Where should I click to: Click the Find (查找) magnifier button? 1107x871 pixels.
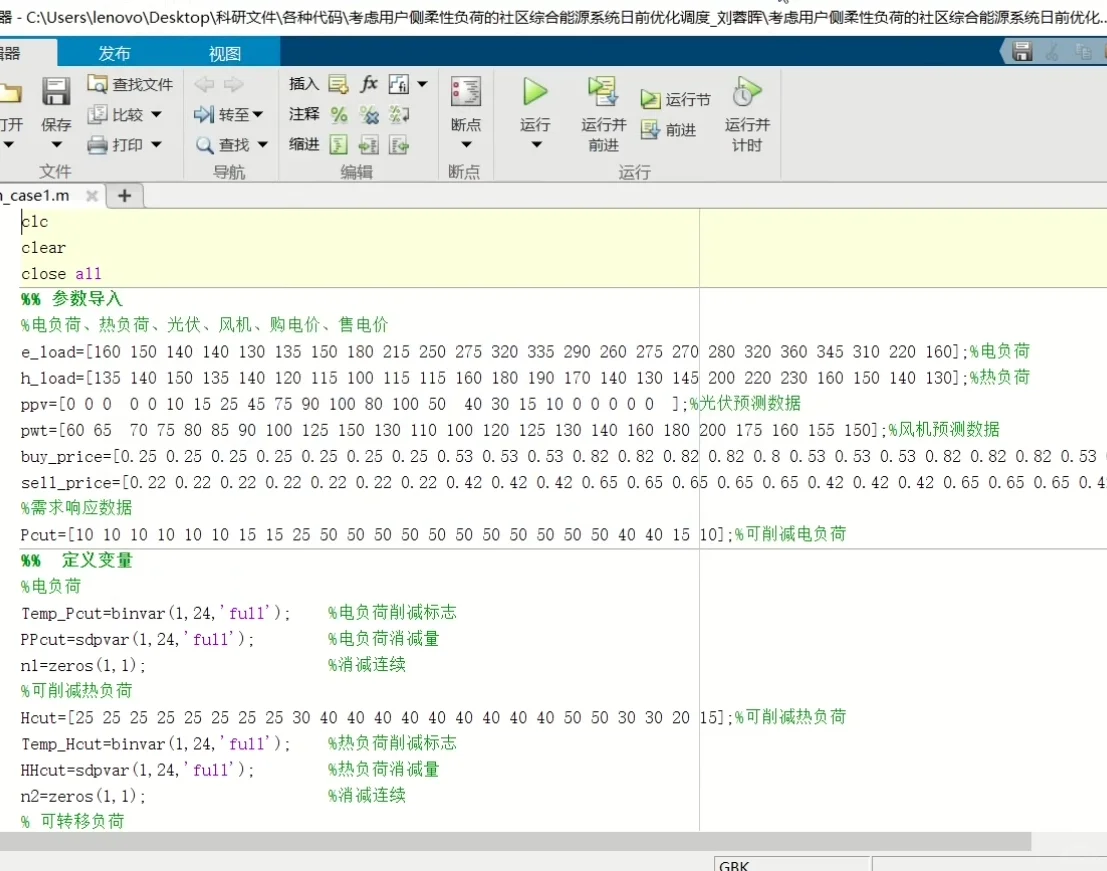223,145
